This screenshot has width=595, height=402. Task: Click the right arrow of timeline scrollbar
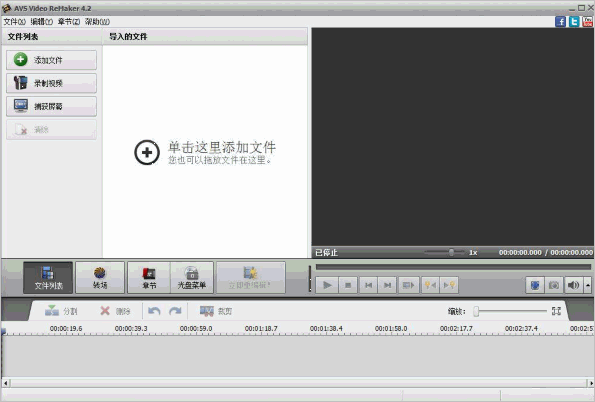590,383
